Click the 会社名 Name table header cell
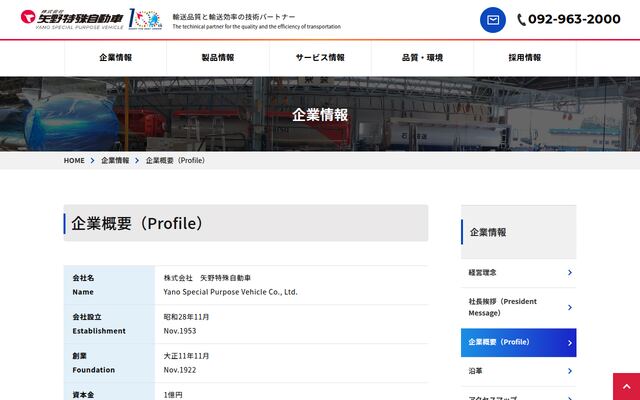The image size is (640, 400). 109,285
